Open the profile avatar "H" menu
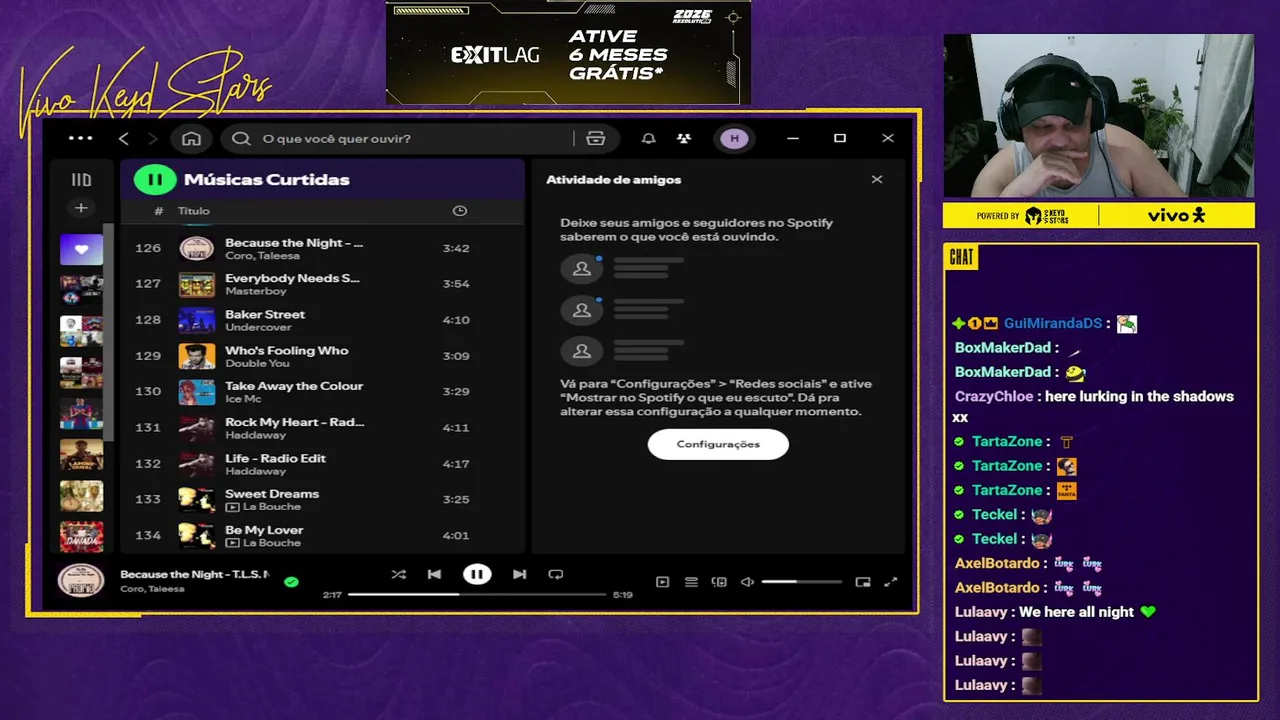 pyautogui.click(x=735, y=138)
